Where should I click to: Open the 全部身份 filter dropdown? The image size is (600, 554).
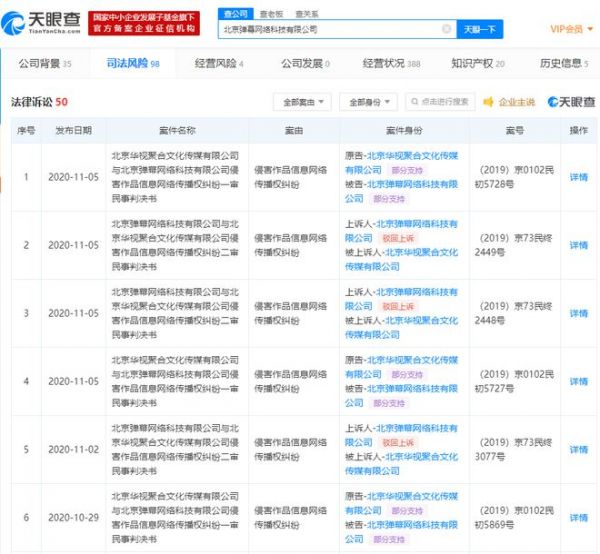(368, 102)
